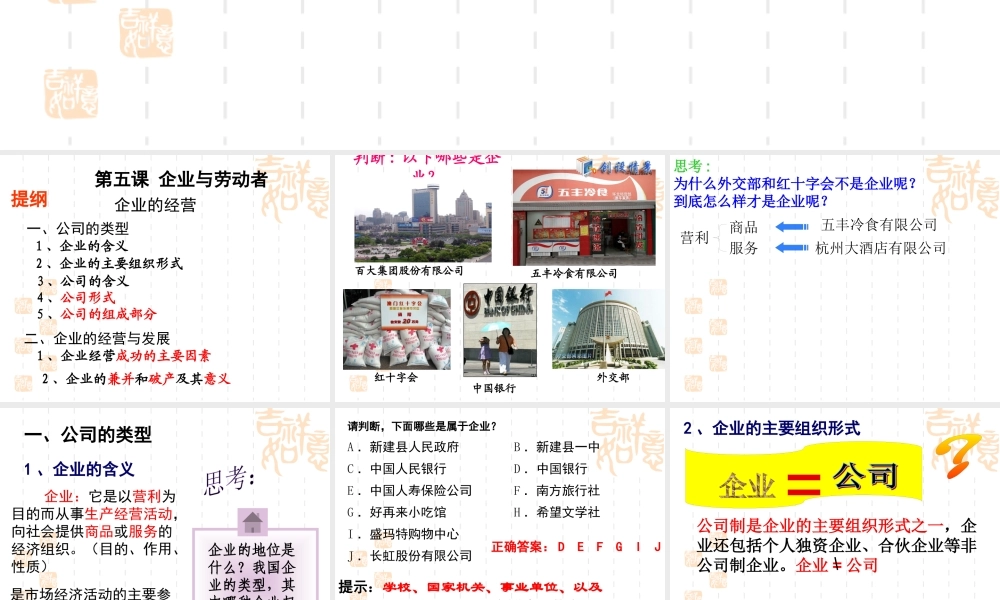Click the subtitle 企业的经营
The width and height of the screenshot is (1000, 600).
[155, 205]
